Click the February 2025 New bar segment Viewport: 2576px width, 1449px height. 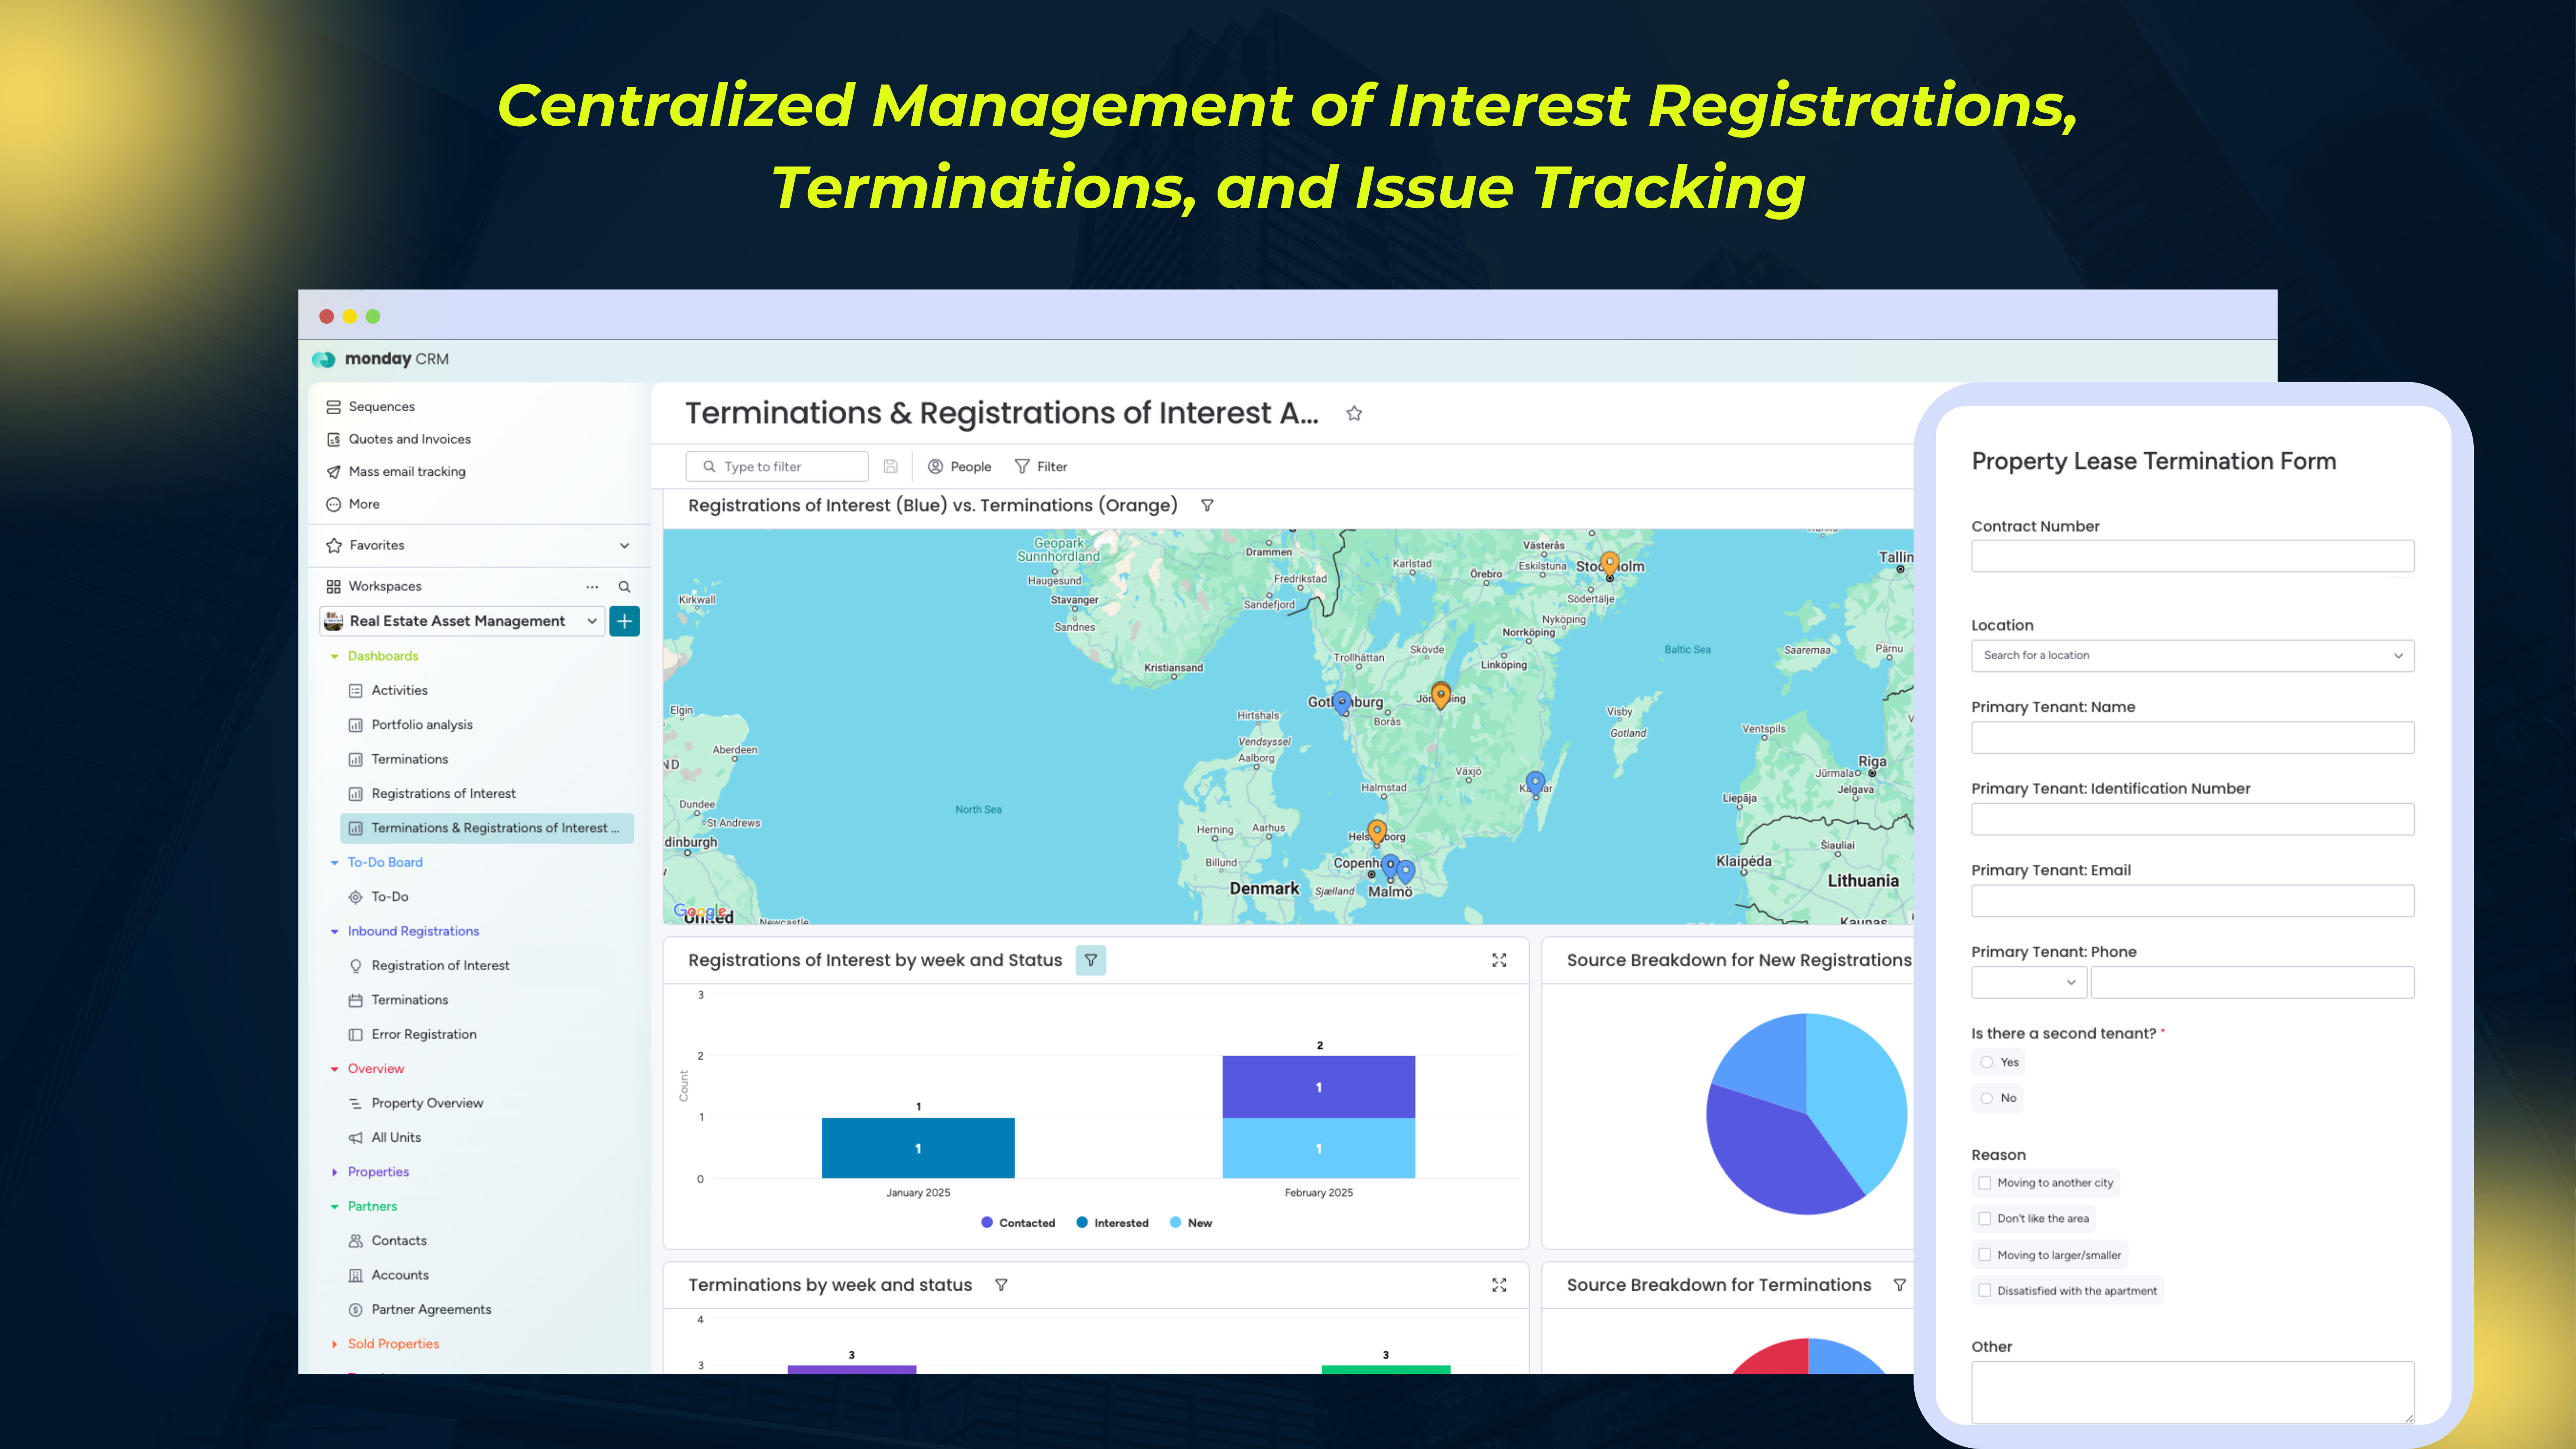click(x=1318, y=1148)
